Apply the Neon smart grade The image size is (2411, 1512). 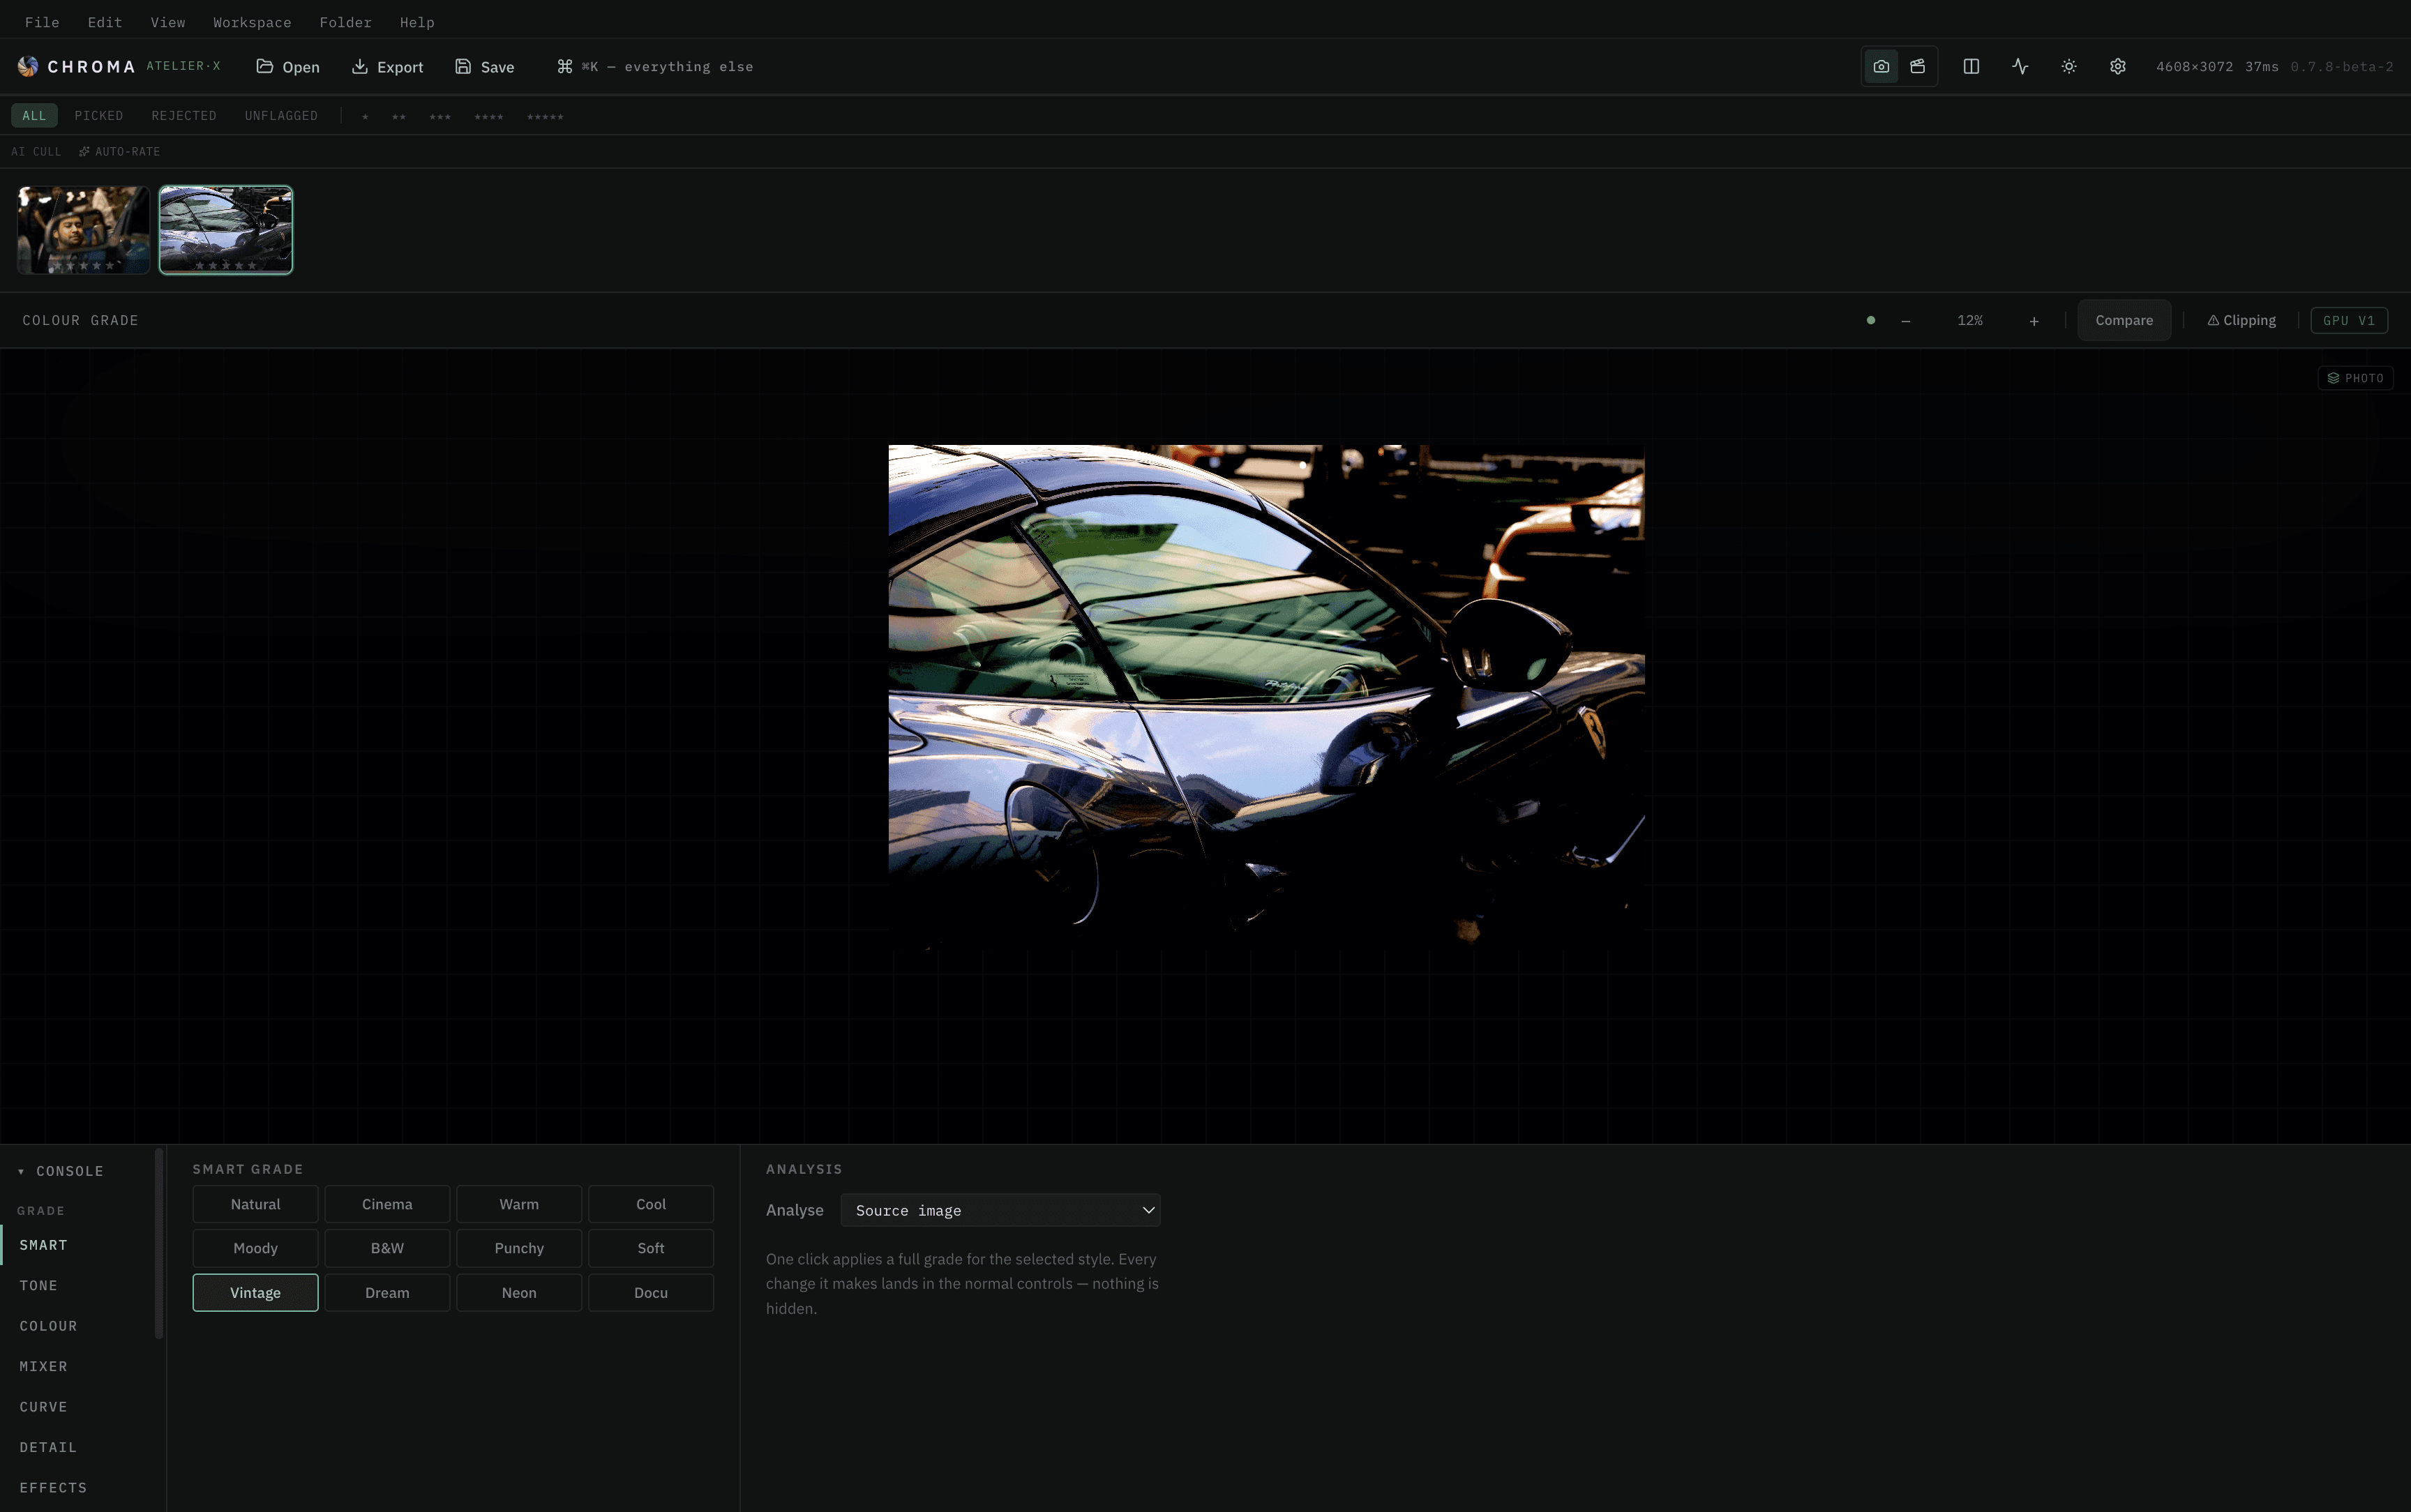click(519, 1293)
